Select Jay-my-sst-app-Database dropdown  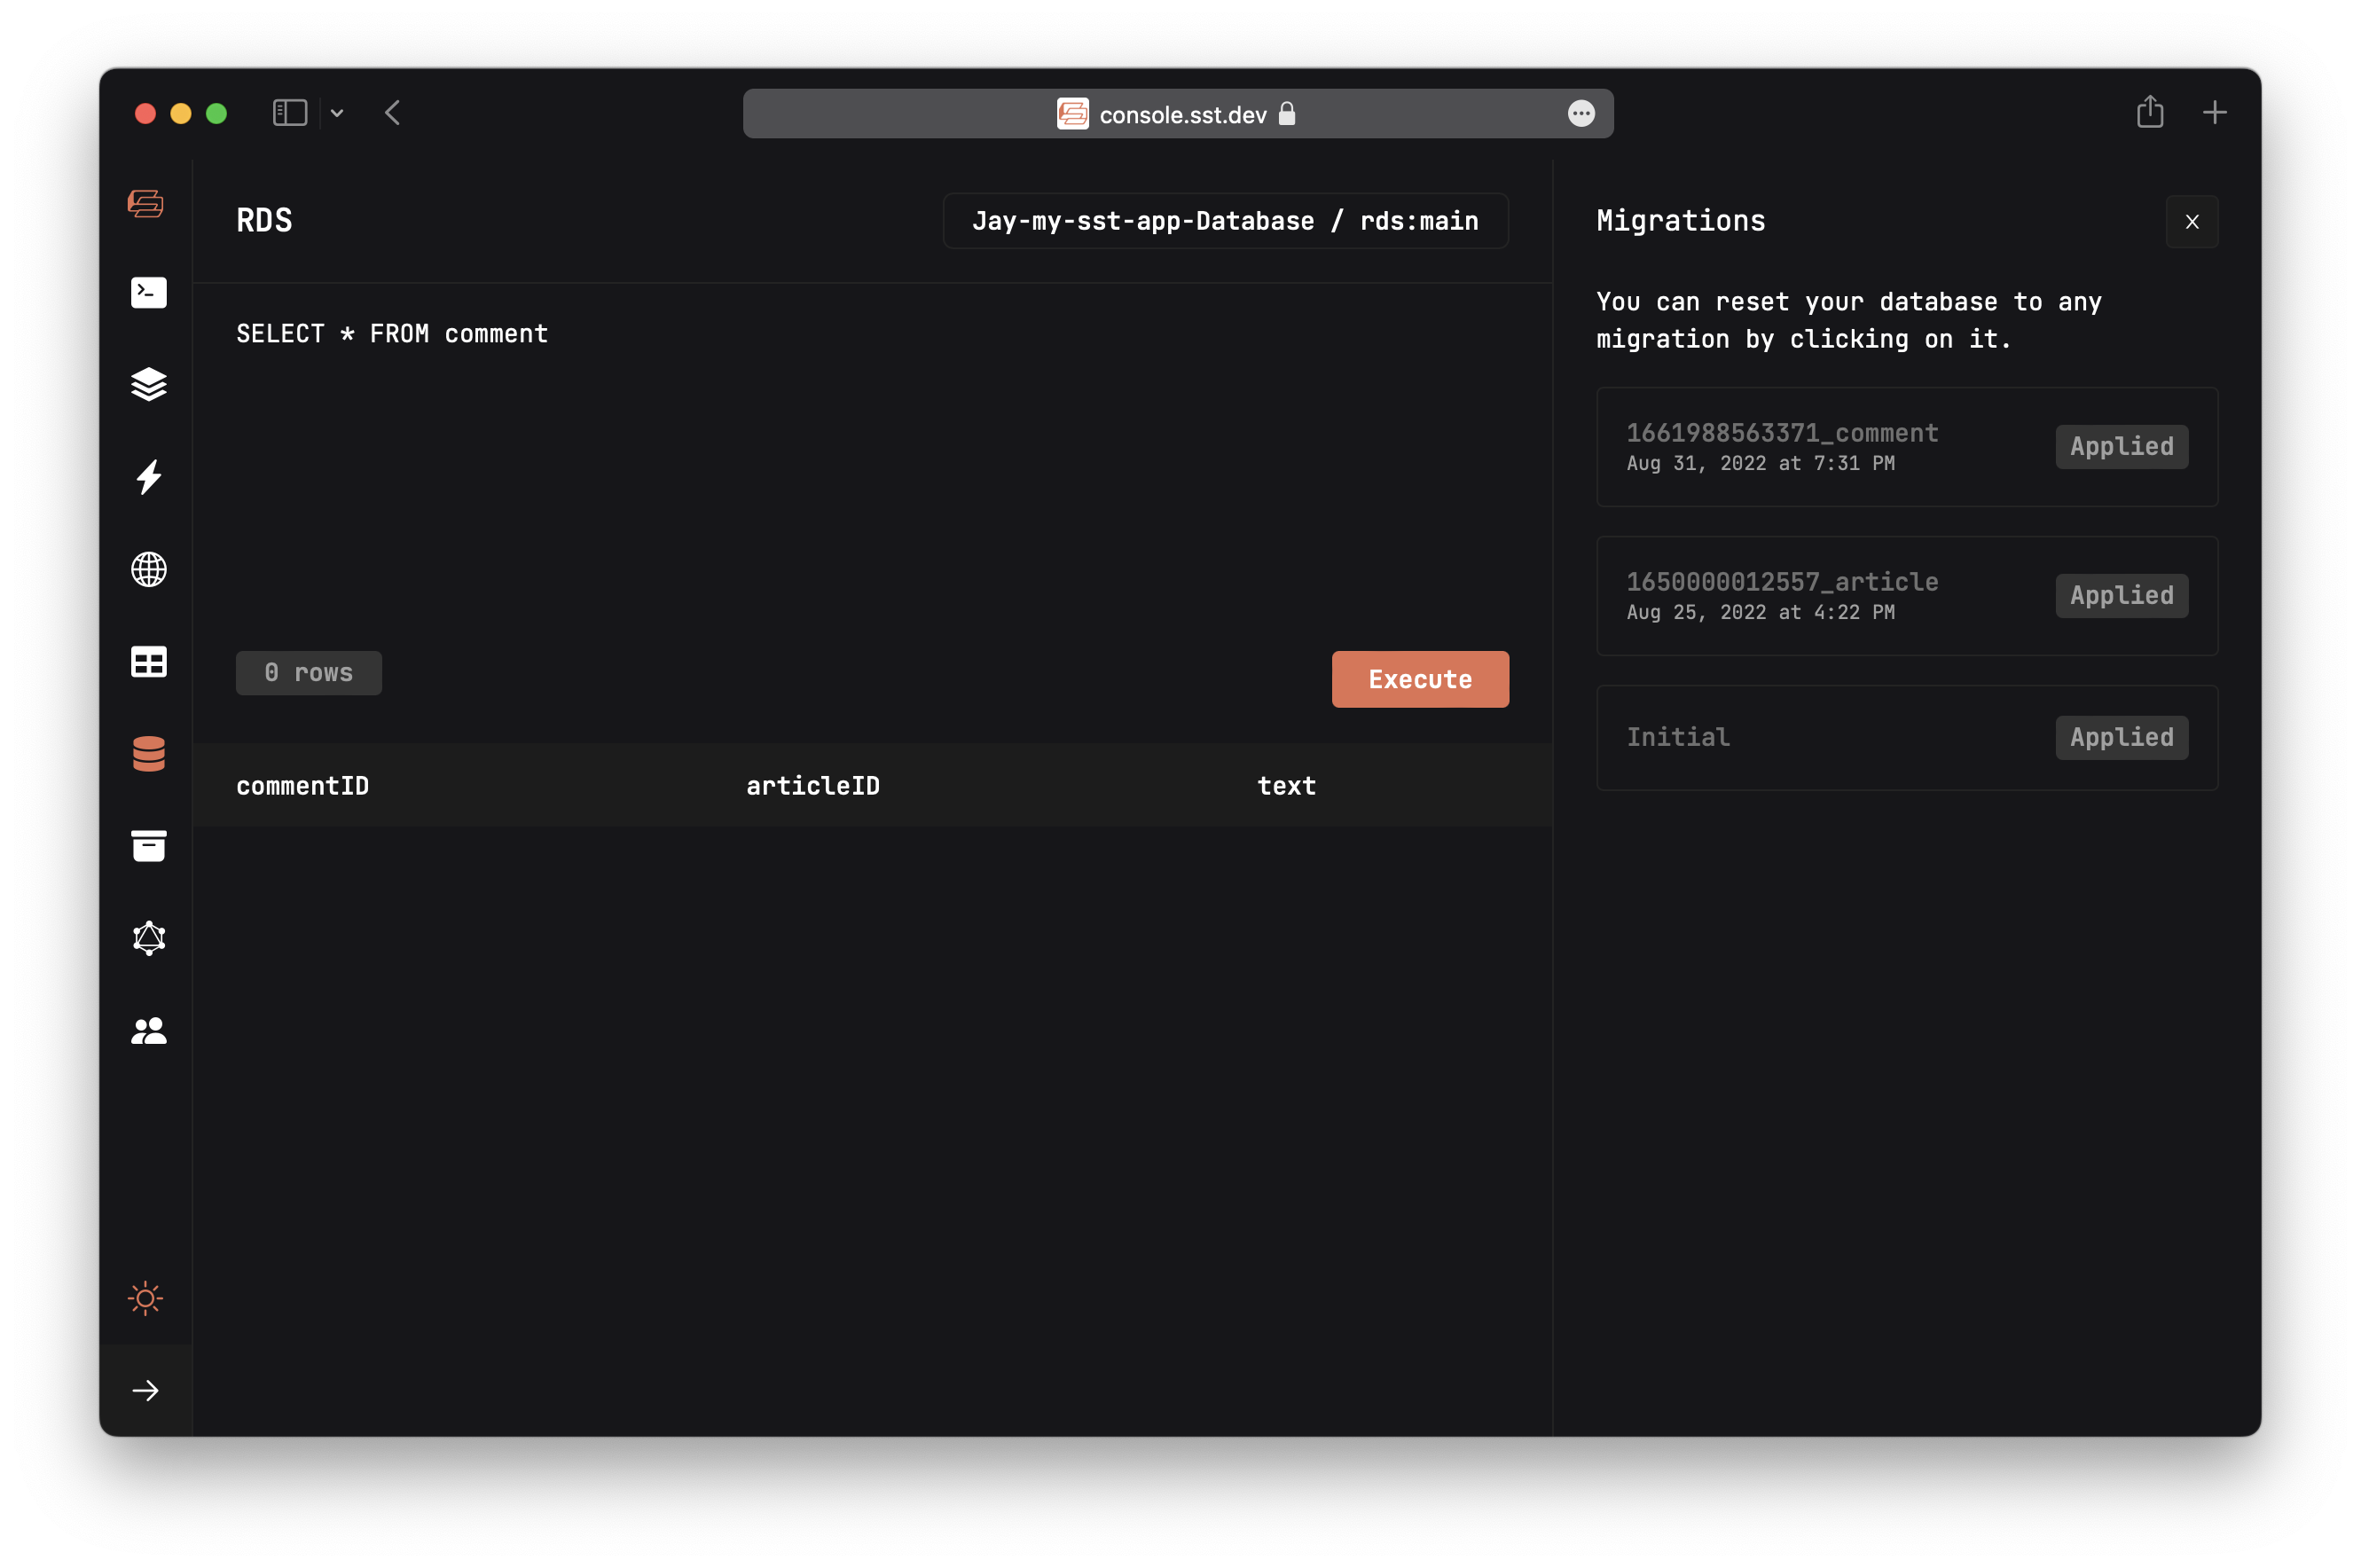point(1225,221)
